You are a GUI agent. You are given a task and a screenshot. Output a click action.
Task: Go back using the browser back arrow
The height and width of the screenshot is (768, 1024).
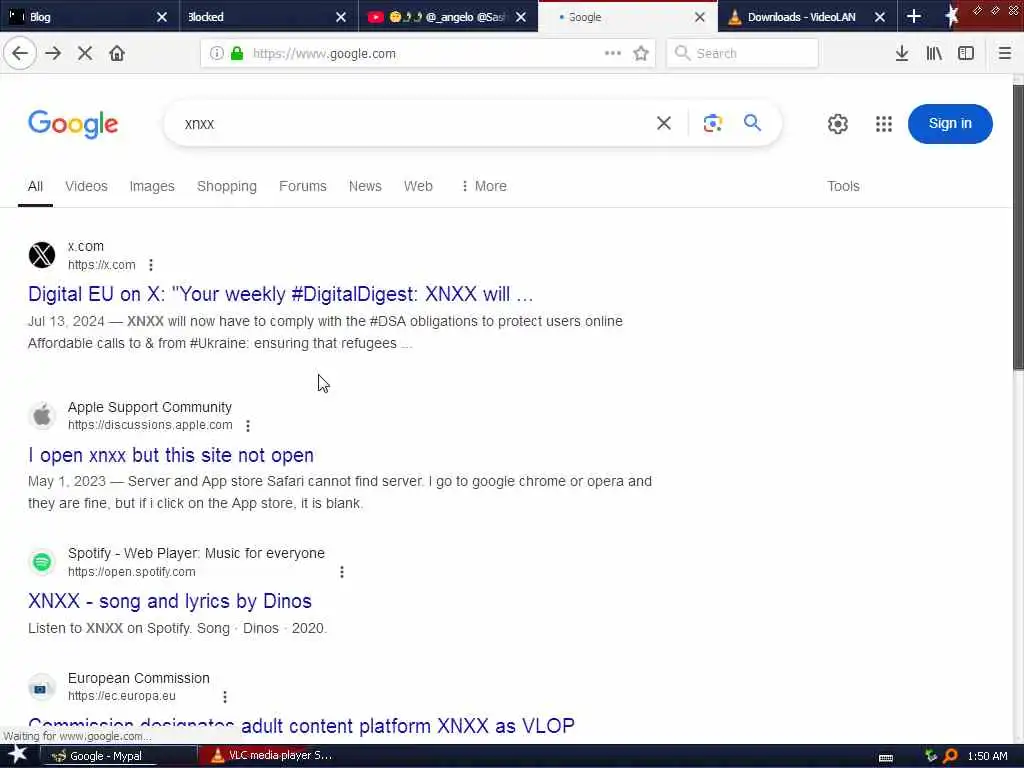tap(20, 54)
